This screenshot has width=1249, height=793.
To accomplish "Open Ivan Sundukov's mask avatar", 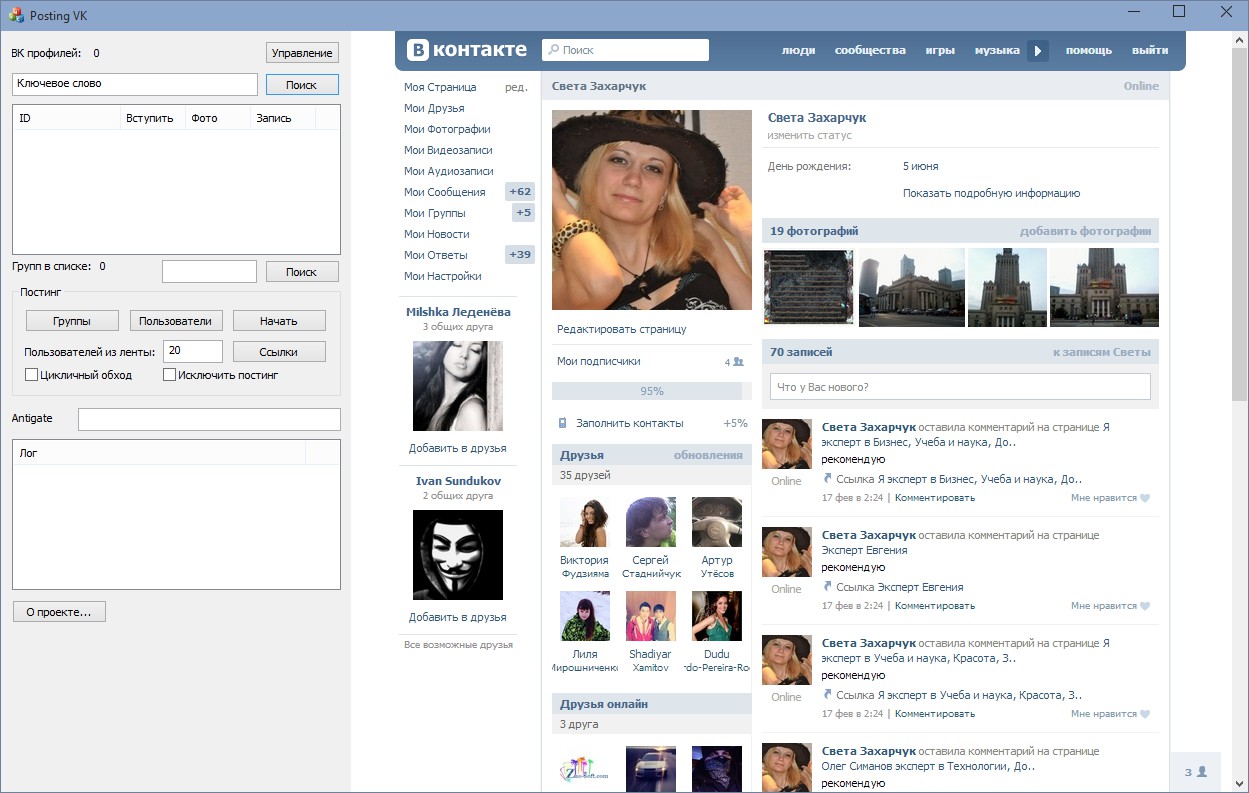I will coord(458,555).
